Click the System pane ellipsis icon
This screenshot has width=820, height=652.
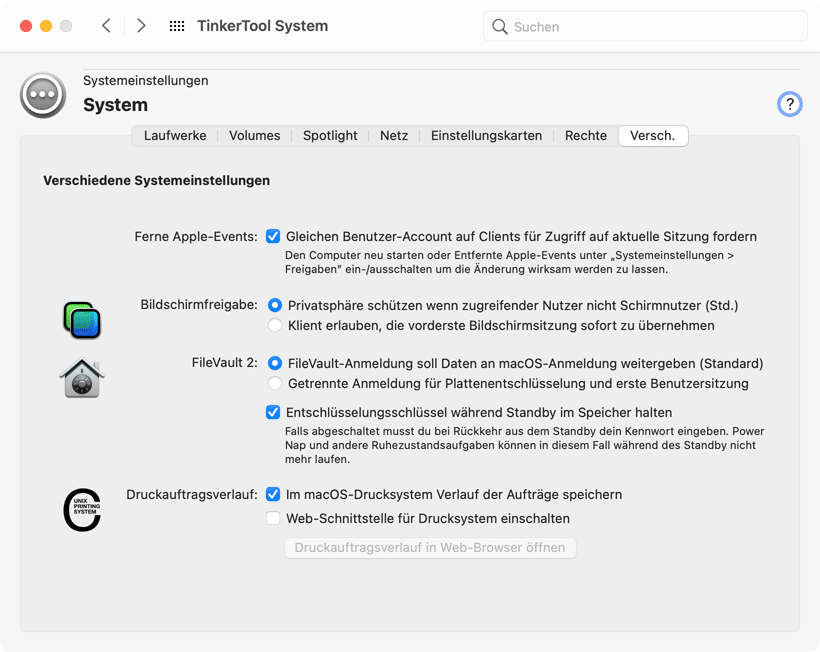tap(43, 95)
